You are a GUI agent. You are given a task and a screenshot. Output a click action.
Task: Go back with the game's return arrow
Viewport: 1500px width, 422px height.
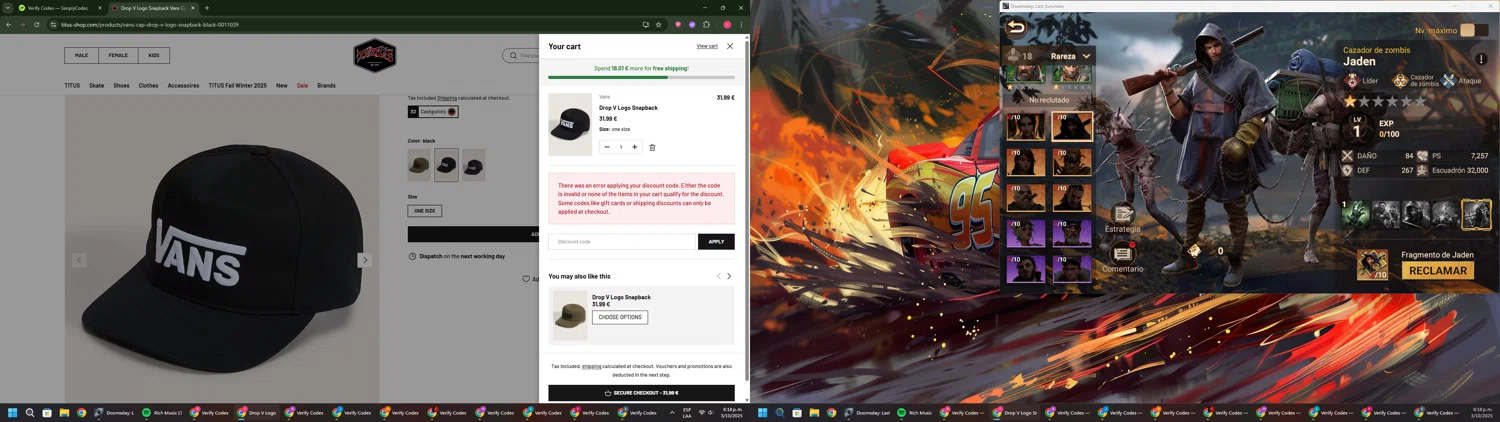pyautogui.click(x=1016, y=28)
